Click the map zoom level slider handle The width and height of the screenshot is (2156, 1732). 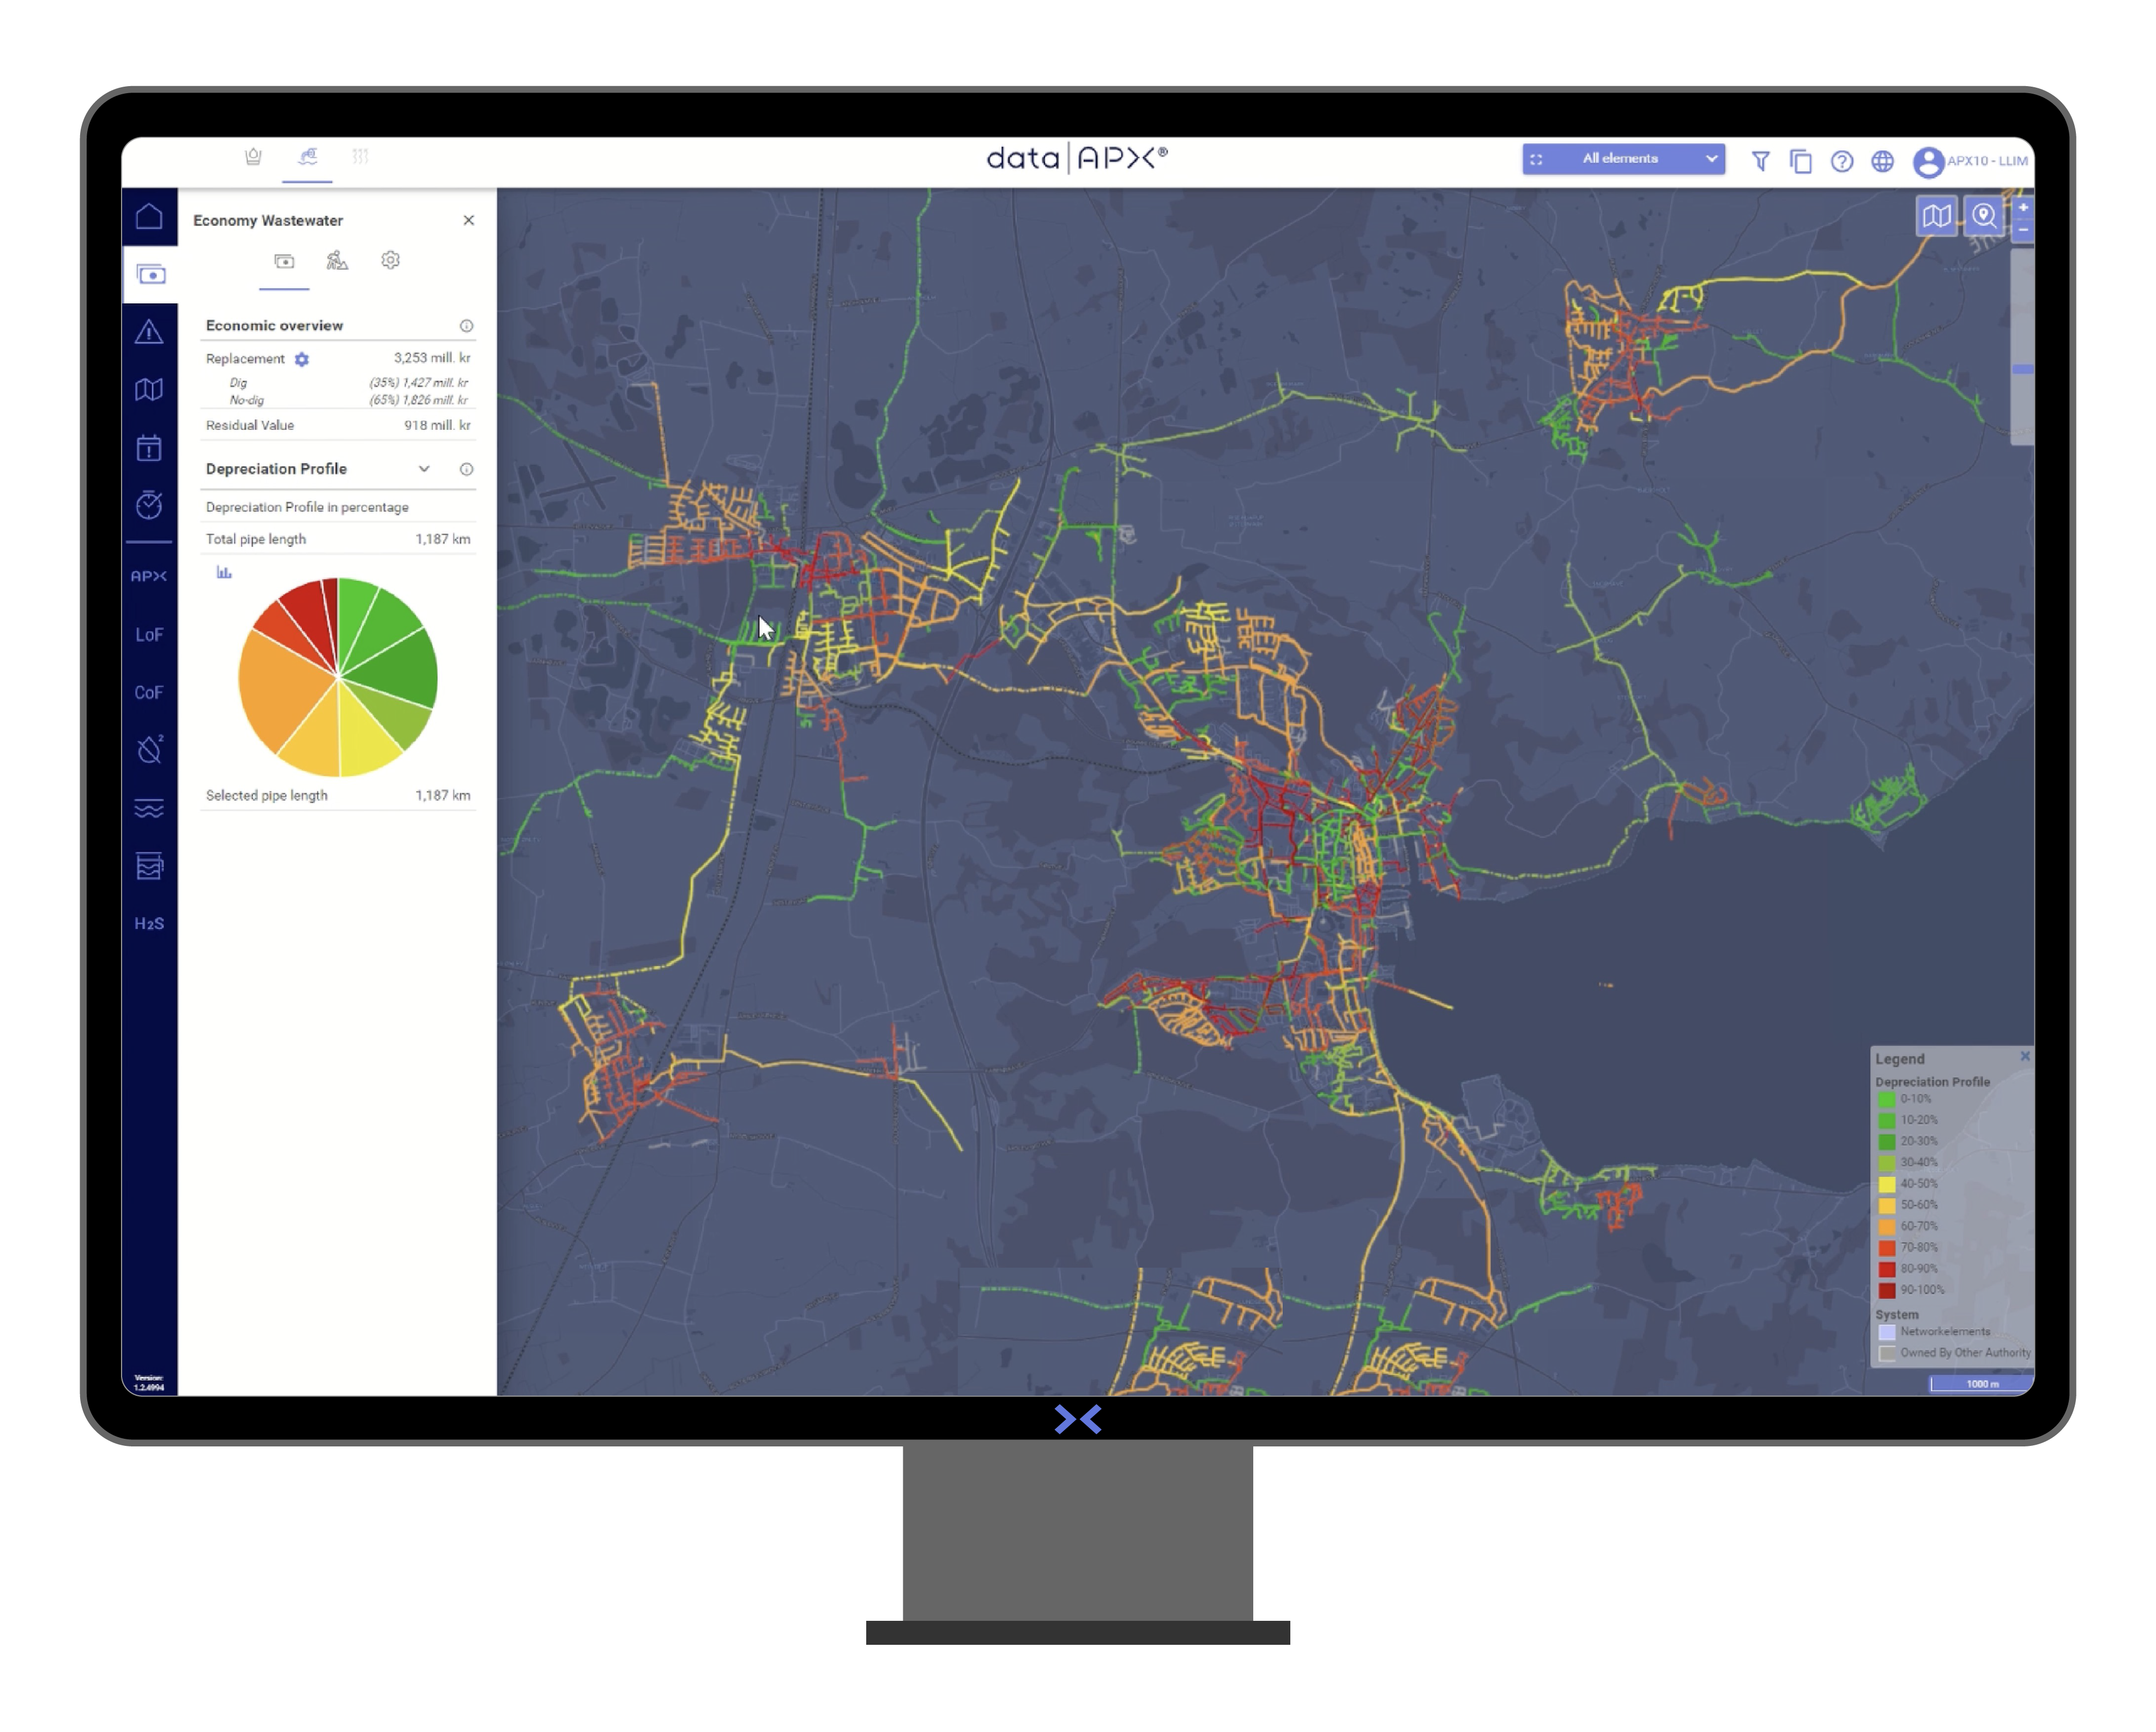(2022, 370)
